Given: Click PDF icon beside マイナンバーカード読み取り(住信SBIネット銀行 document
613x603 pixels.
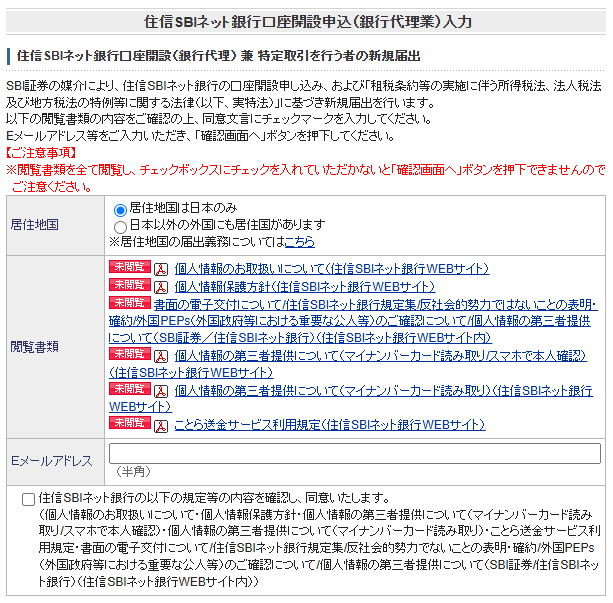Looking at the screenshot, I should click(161, 391).
